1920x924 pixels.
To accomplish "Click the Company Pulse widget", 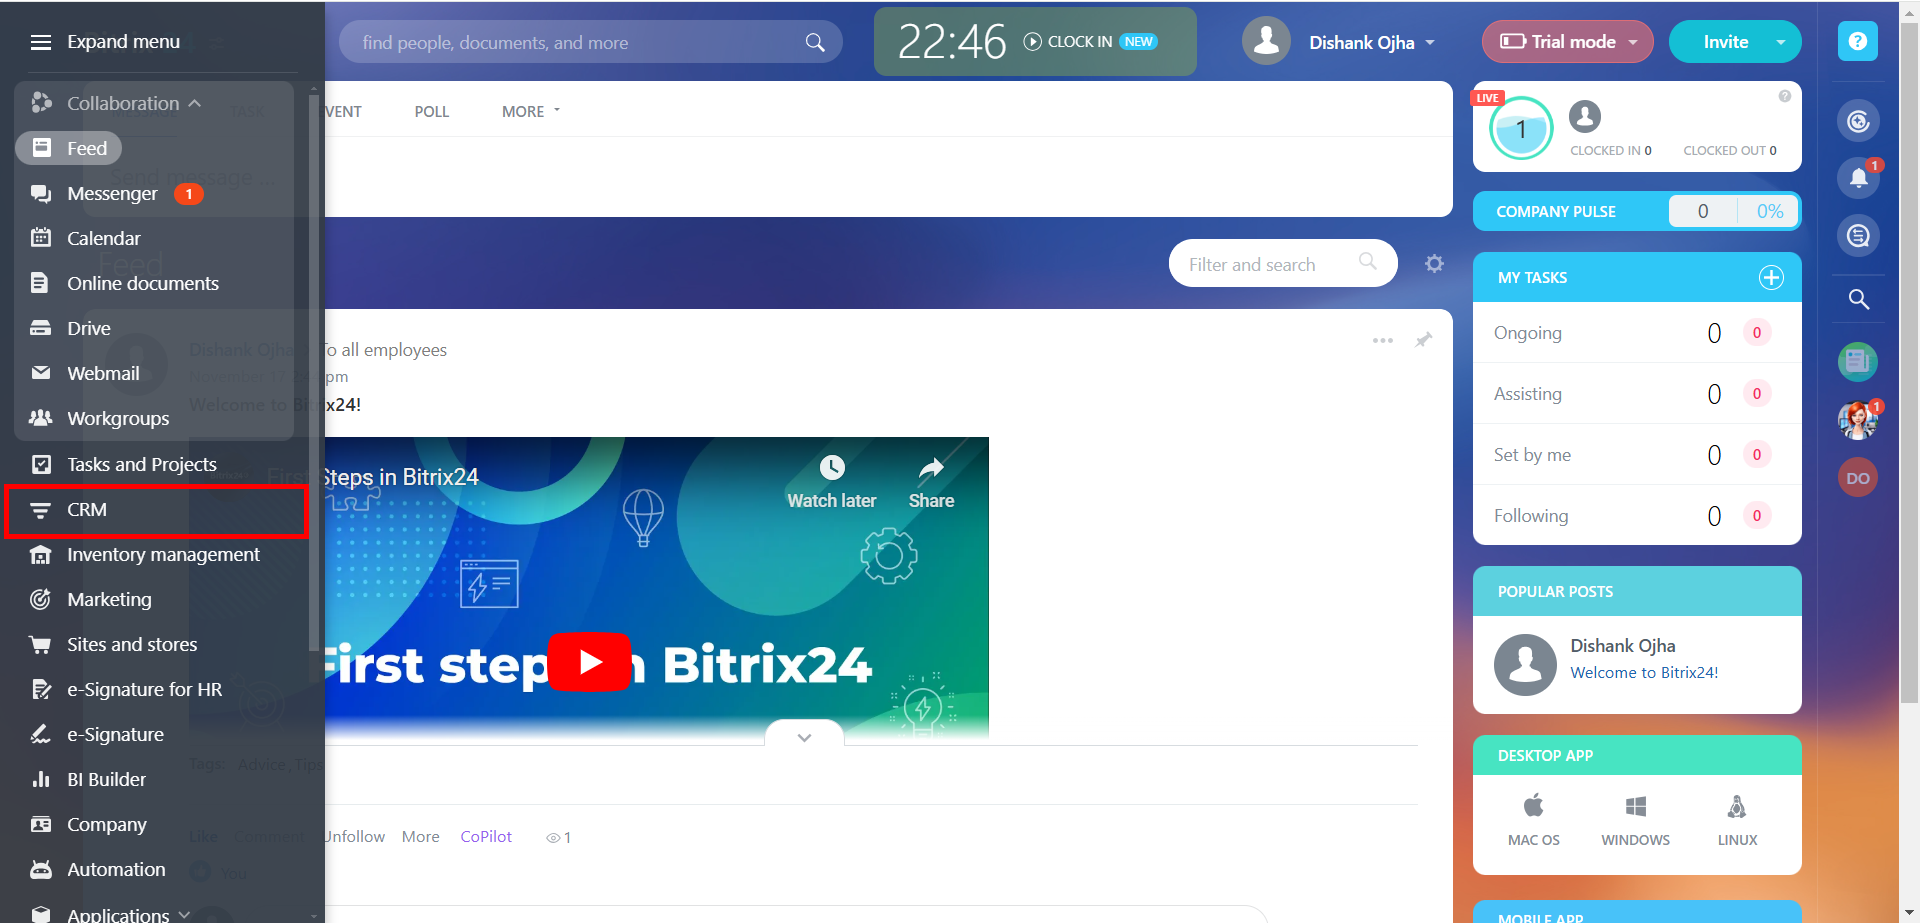I will point(1637,211).
